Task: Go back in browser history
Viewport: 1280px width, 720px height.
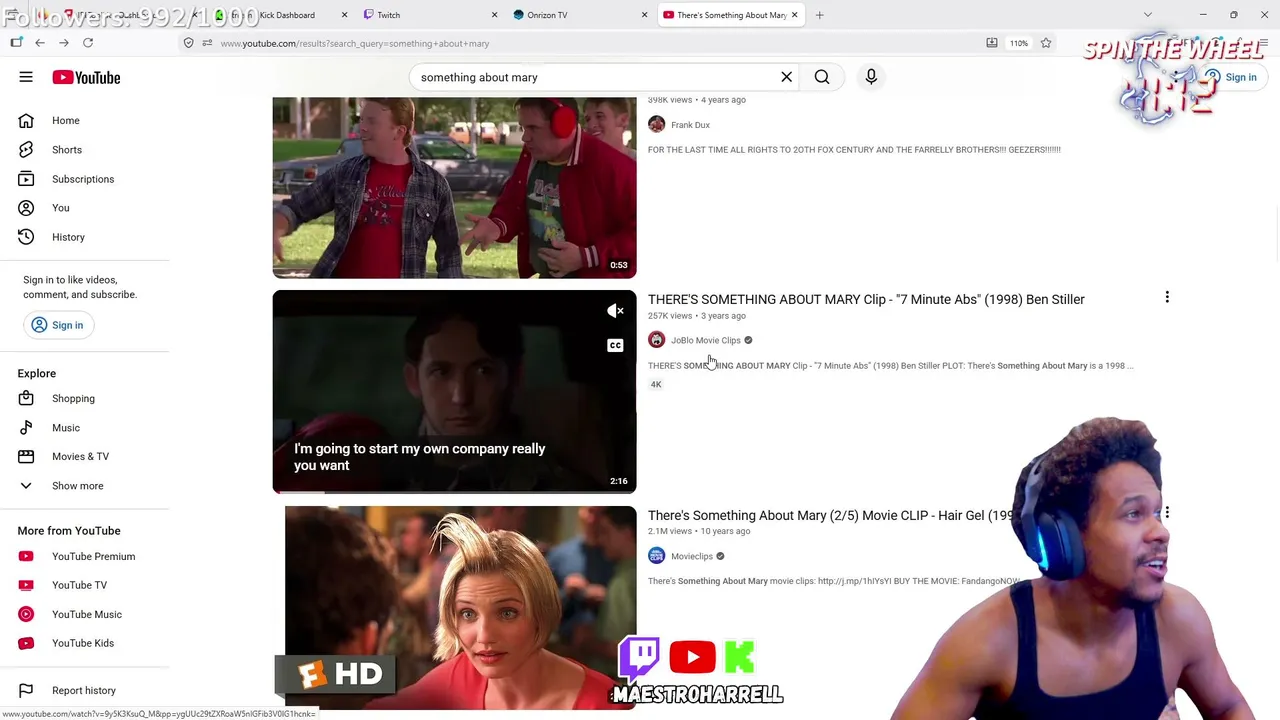Action: [x=40, y=43]
